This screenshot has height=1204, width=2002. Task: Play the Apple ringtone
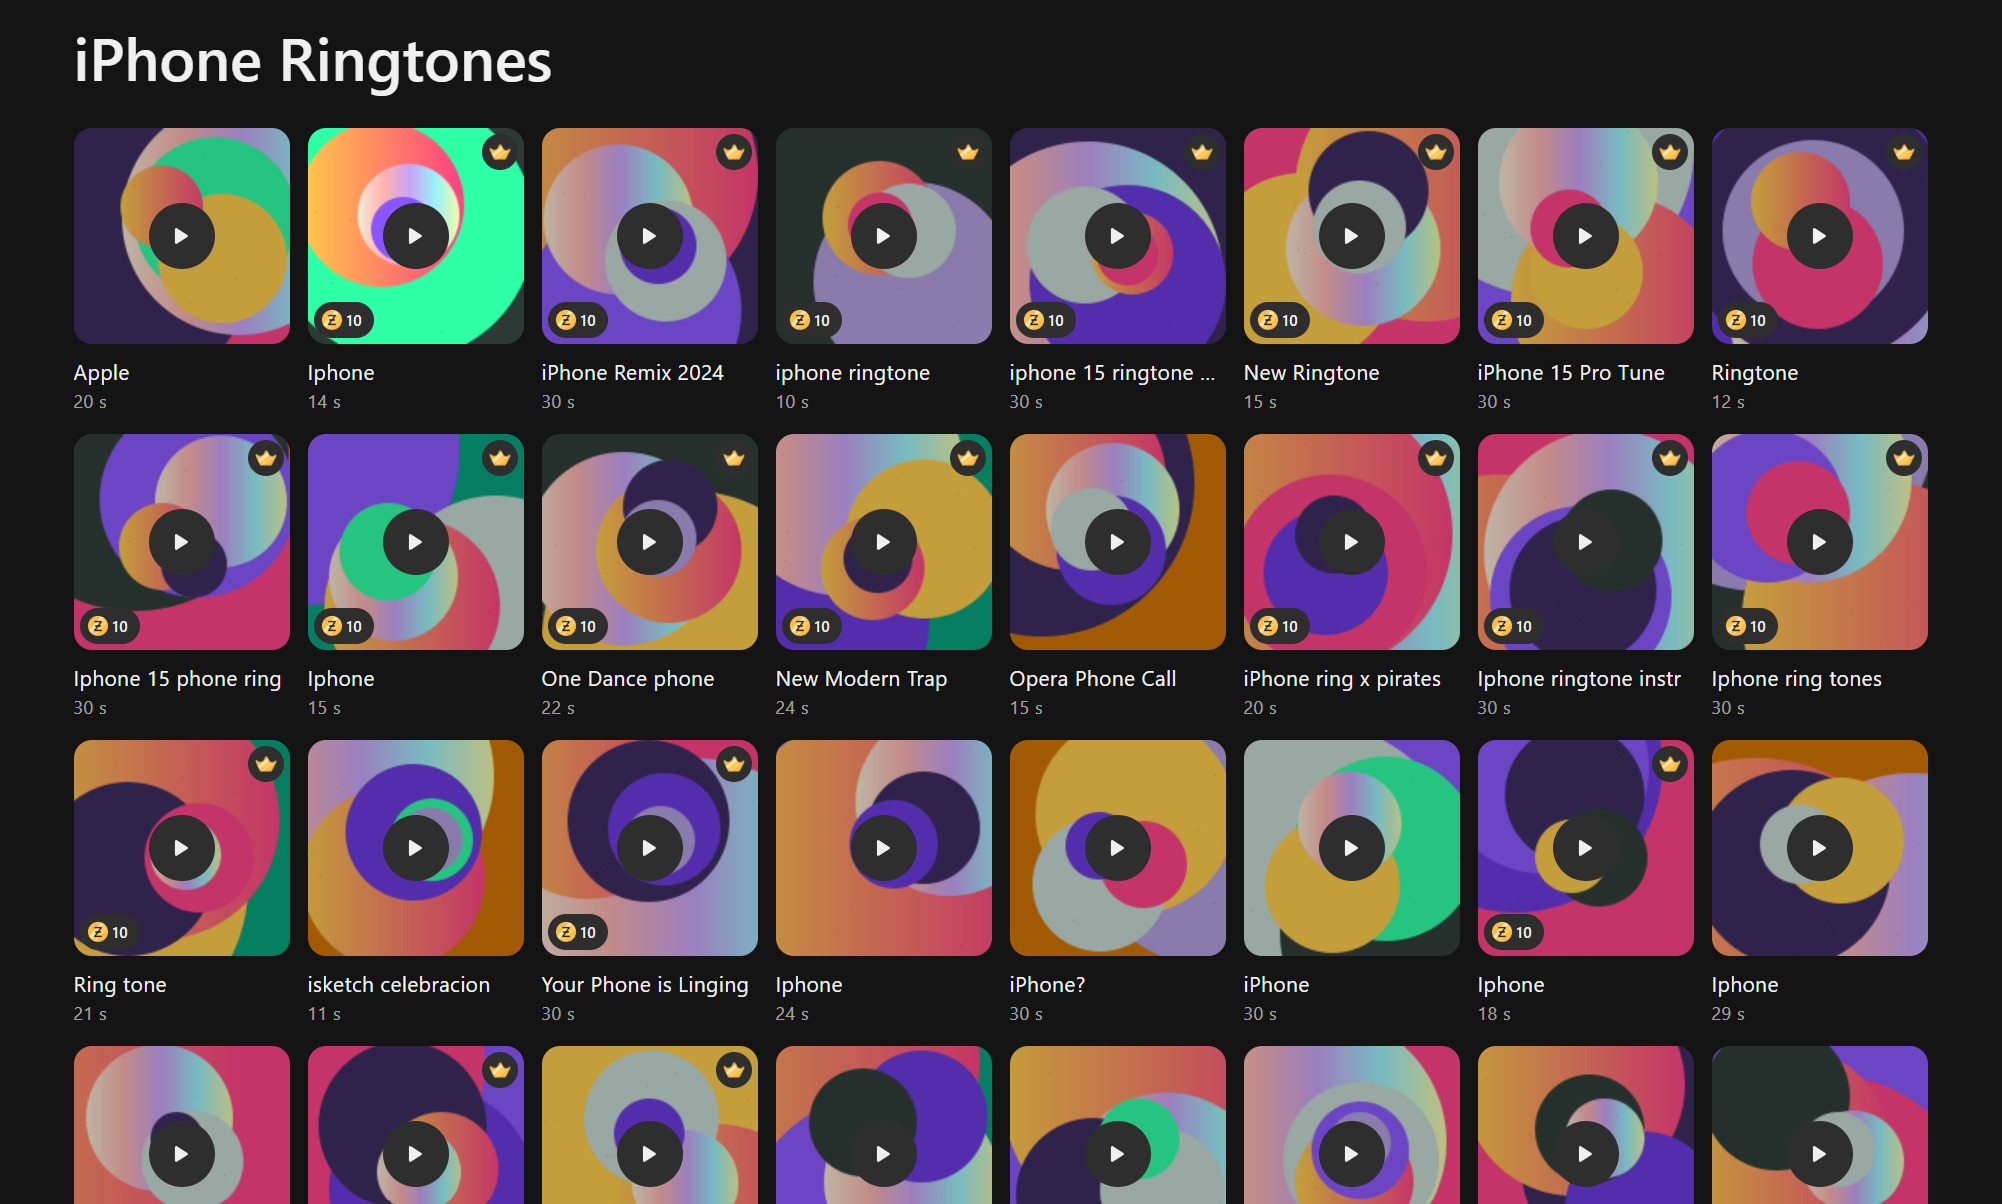(x=181, y=236)
